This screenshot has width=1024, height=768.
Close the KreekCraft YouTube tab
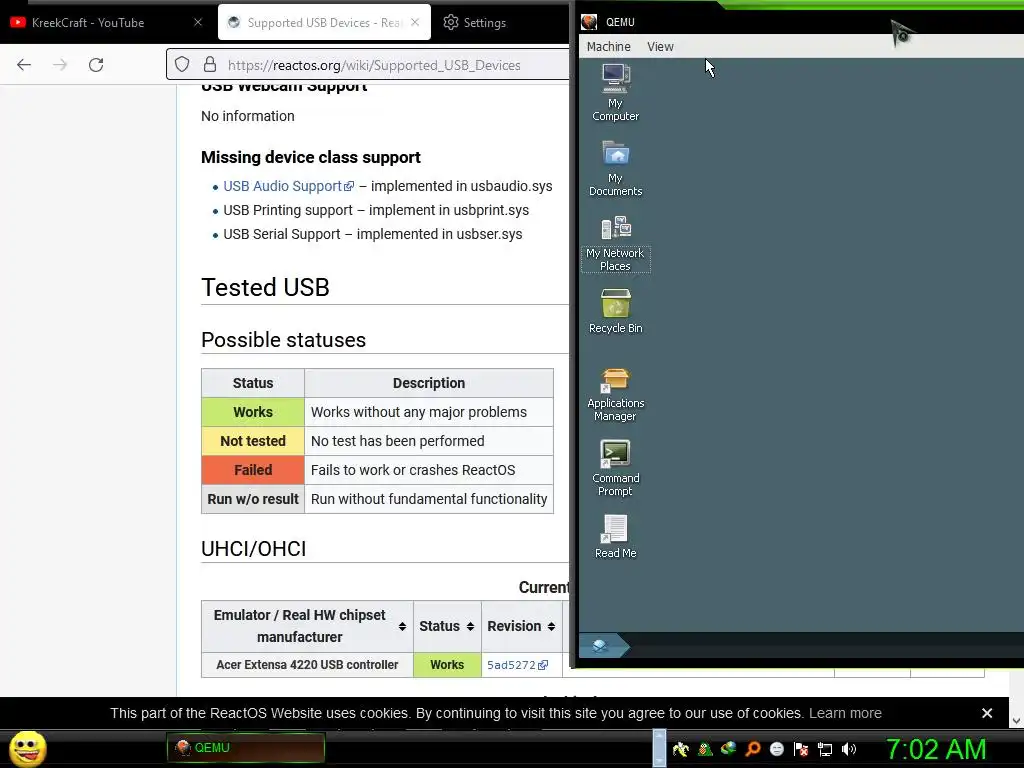click(198, 22)
